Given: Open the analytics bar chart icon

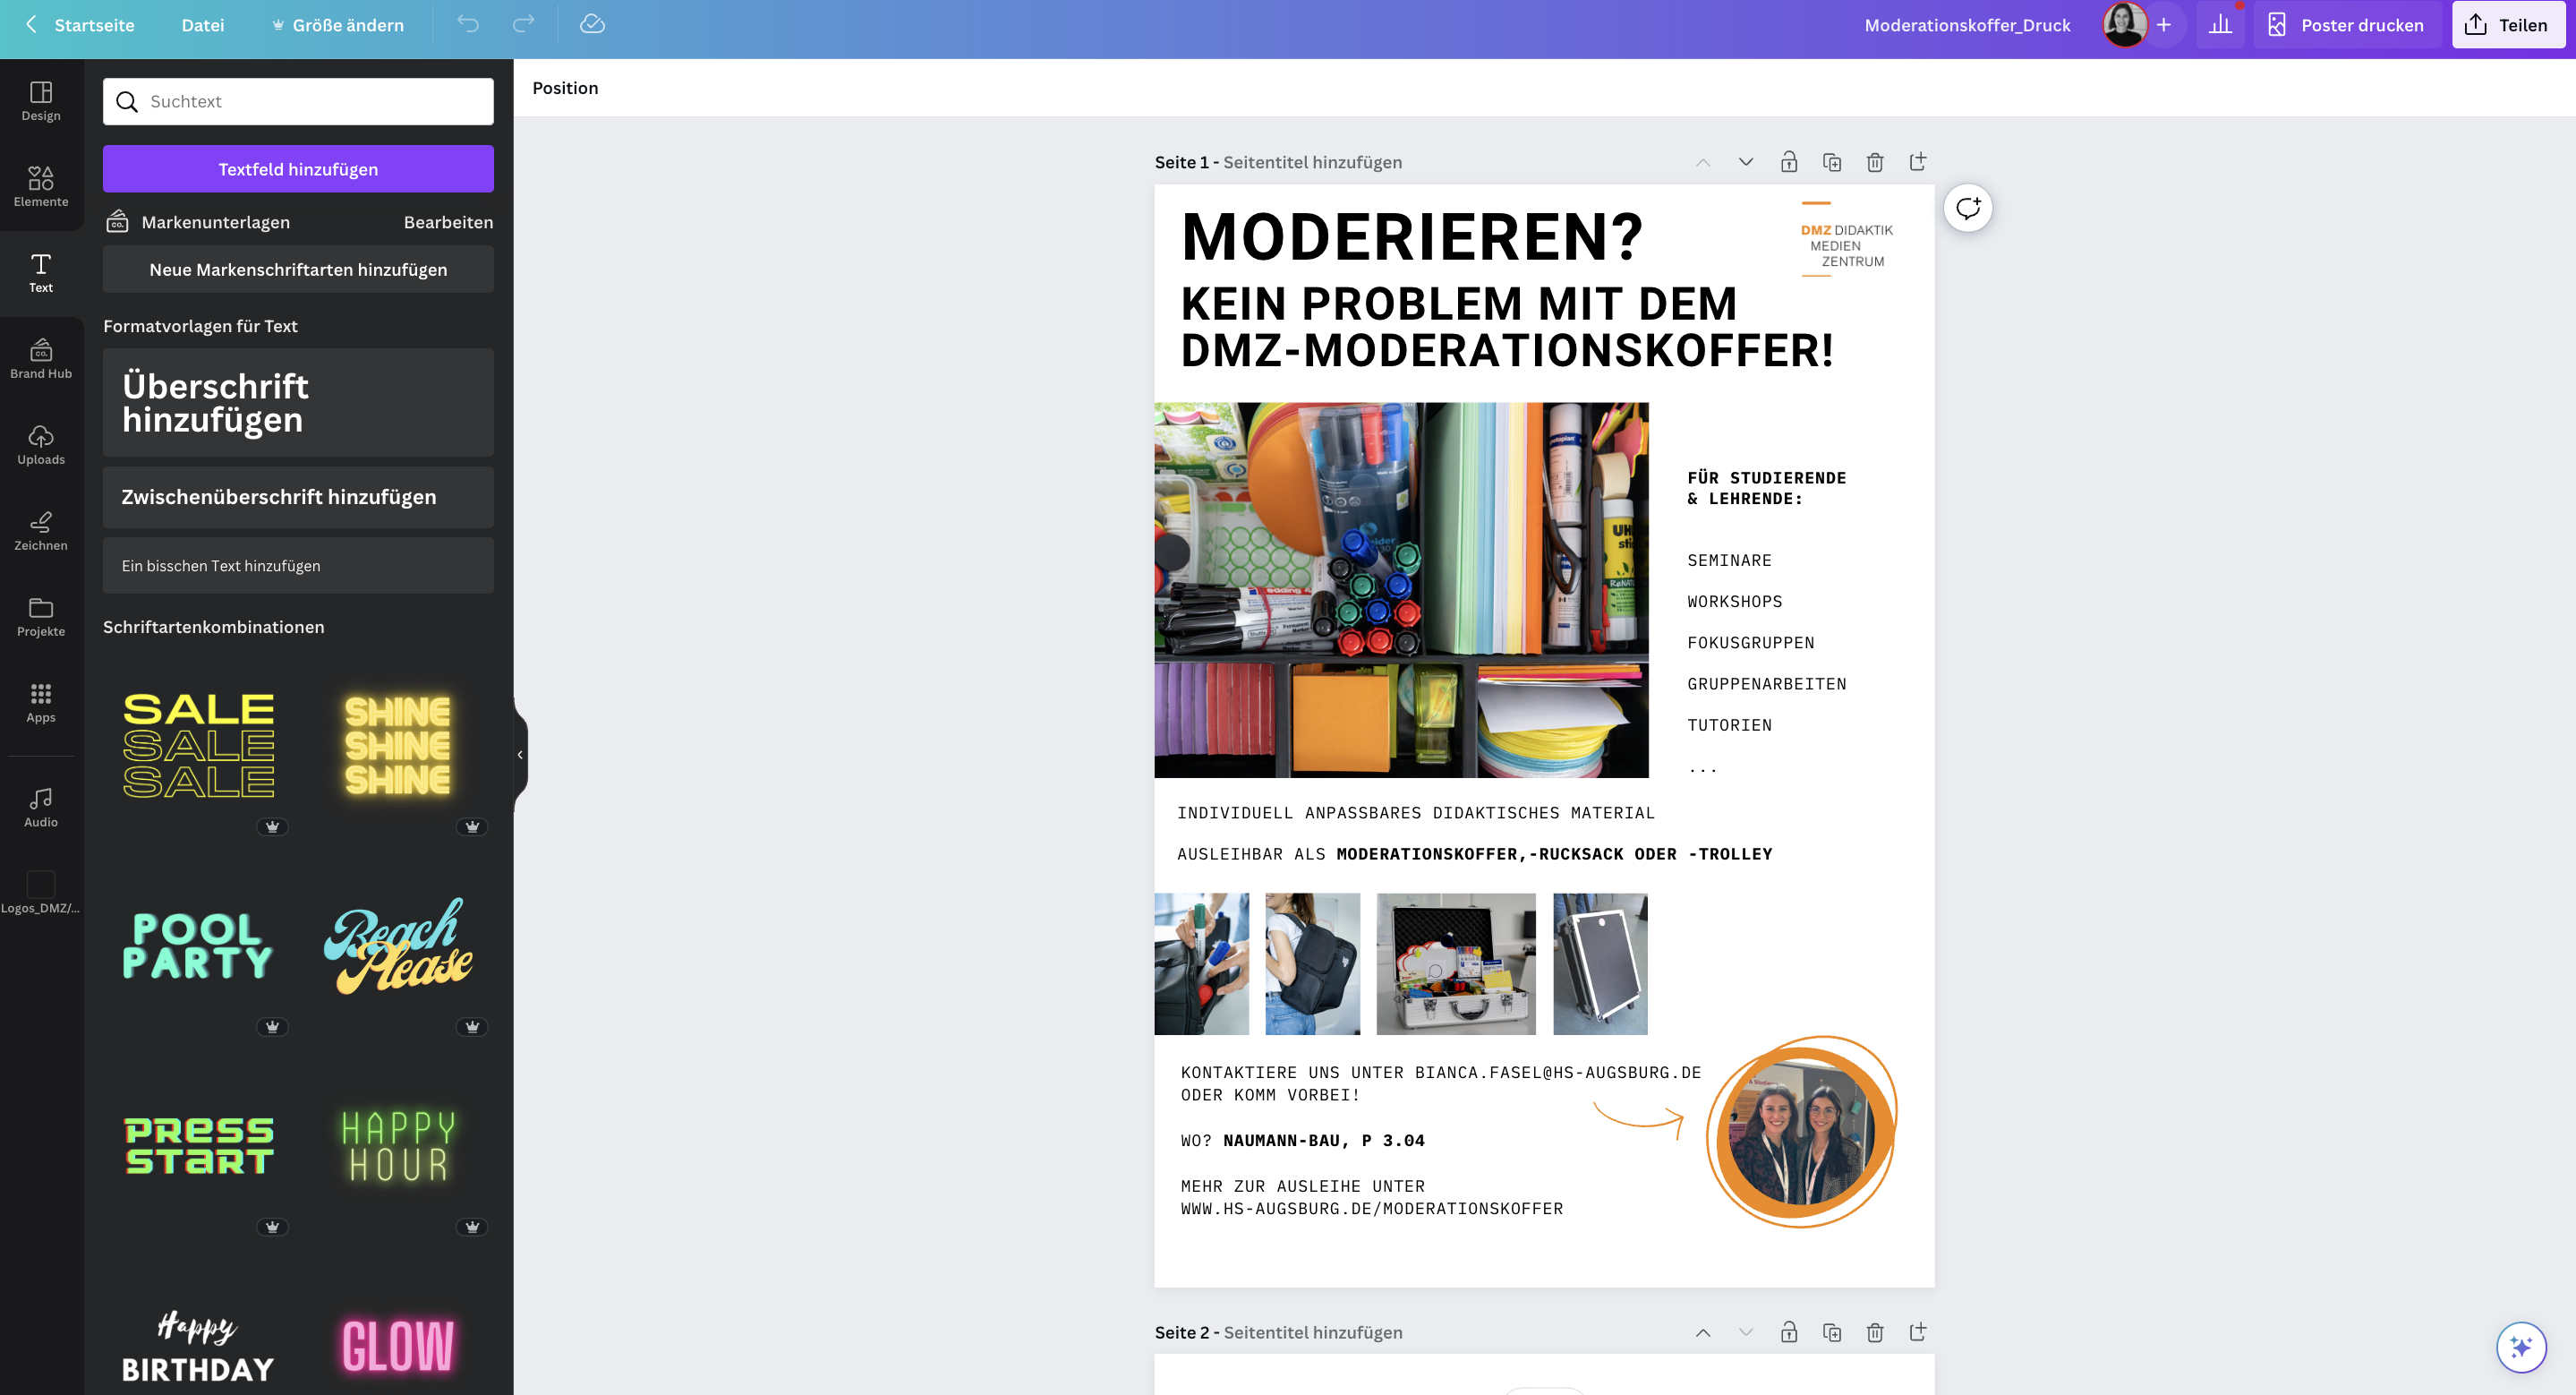Looking at the screenshot, I should 2220,25.
